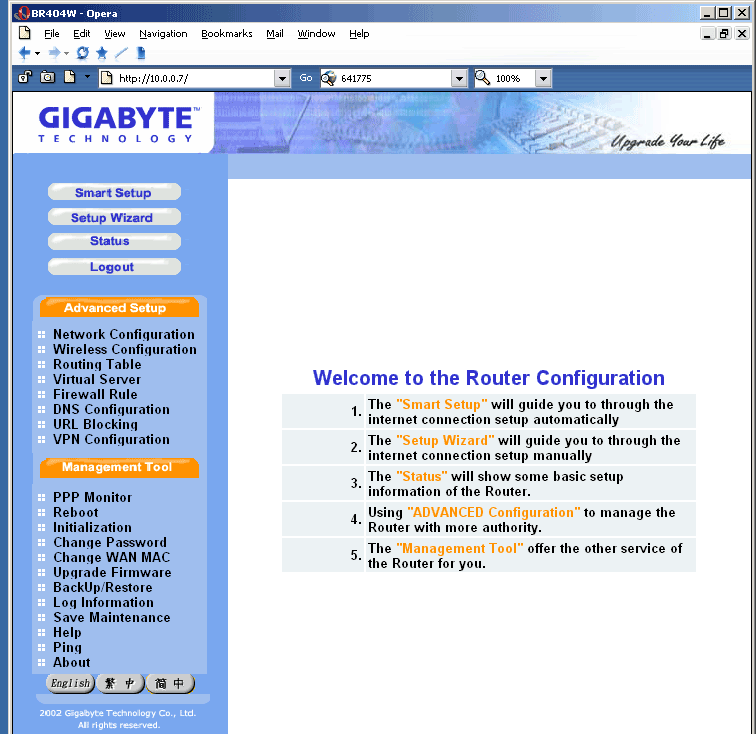Open DNS Configuration link
The image size is (756, 734).
(111, 409)
